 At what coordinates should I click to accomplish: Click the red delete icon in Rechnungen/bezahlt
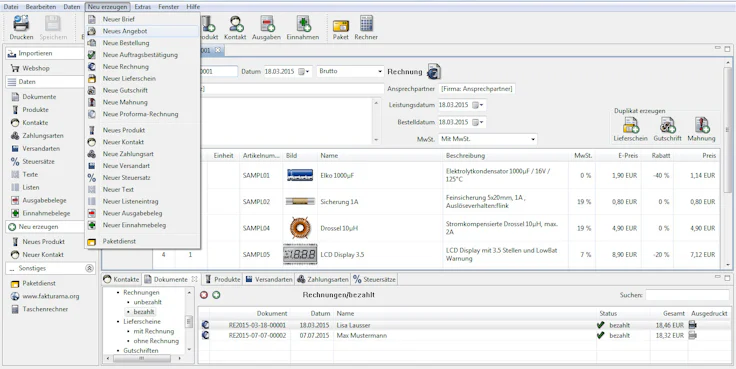[x=204, y=295]
